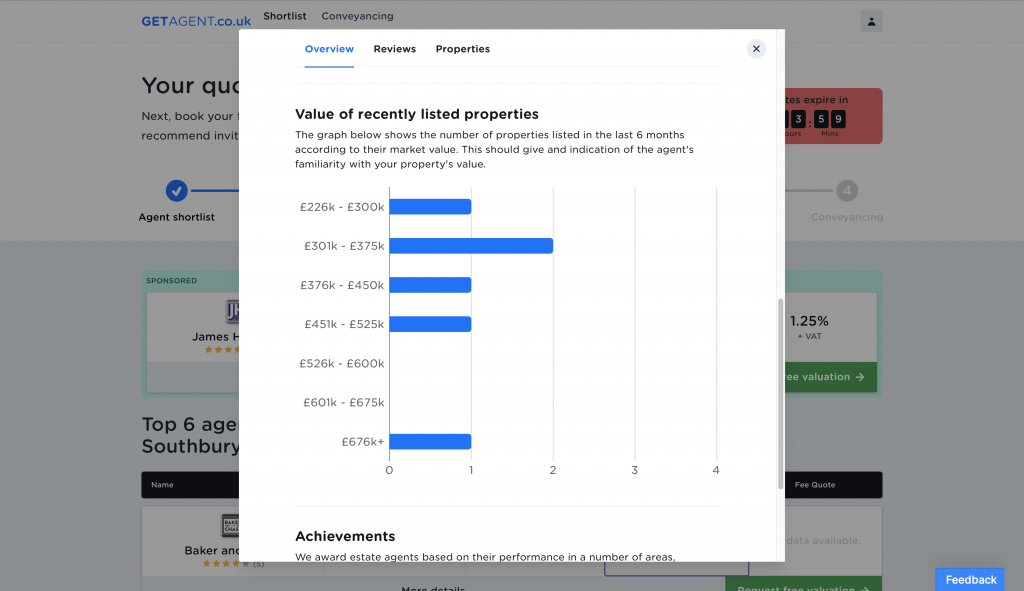This screenshot has width=1024, height=591.
Task: Open the user profile icon
Action: pos(871,21)
